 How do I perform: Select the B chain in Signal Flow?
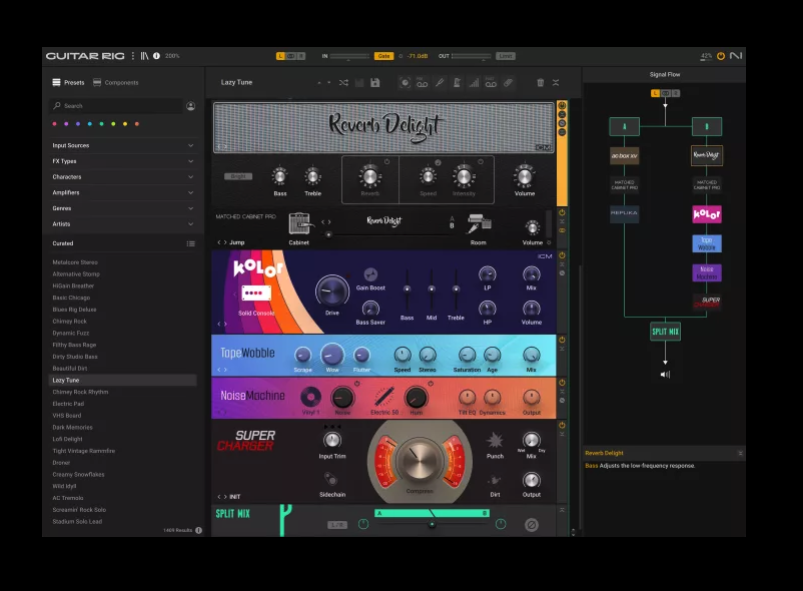coord(707,126)
